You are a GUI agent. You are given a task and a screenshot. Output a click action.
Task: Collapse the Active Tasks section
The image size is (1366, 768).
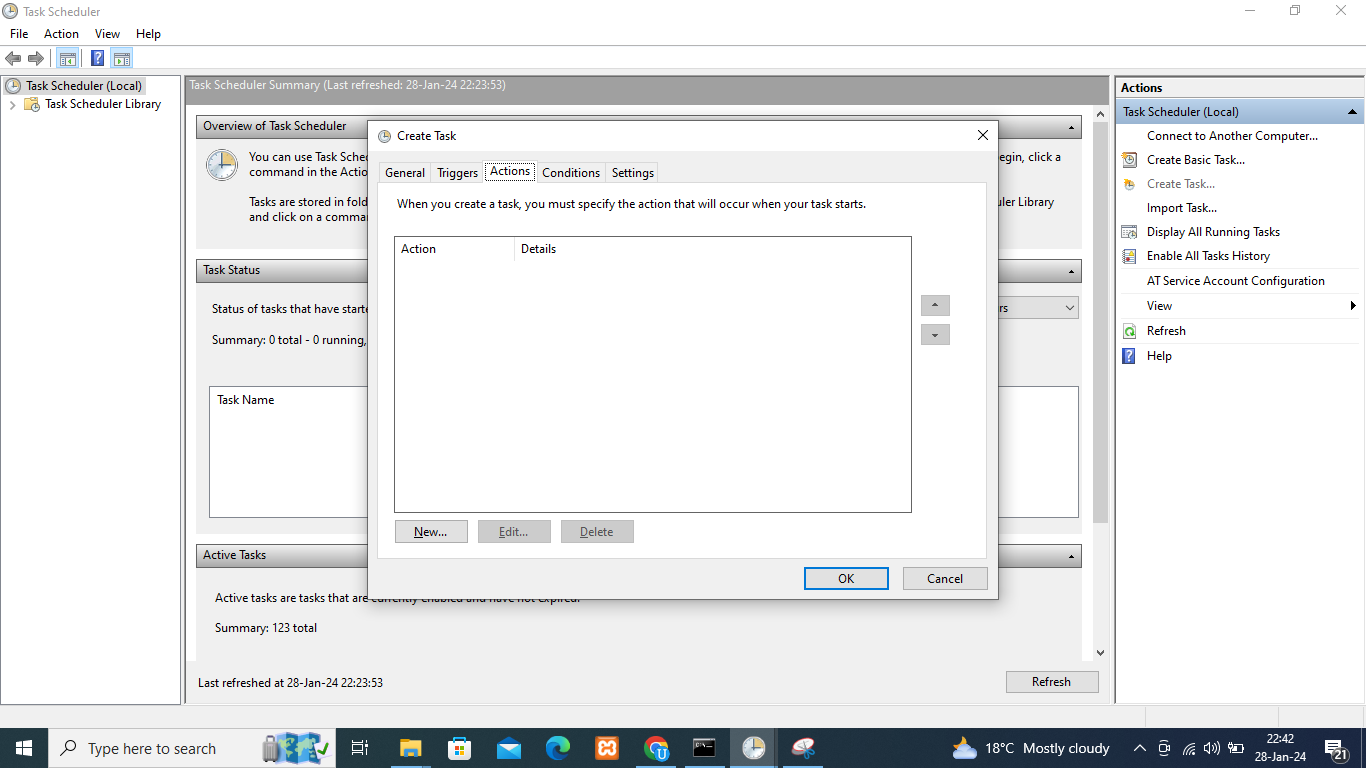point(1072,556)
